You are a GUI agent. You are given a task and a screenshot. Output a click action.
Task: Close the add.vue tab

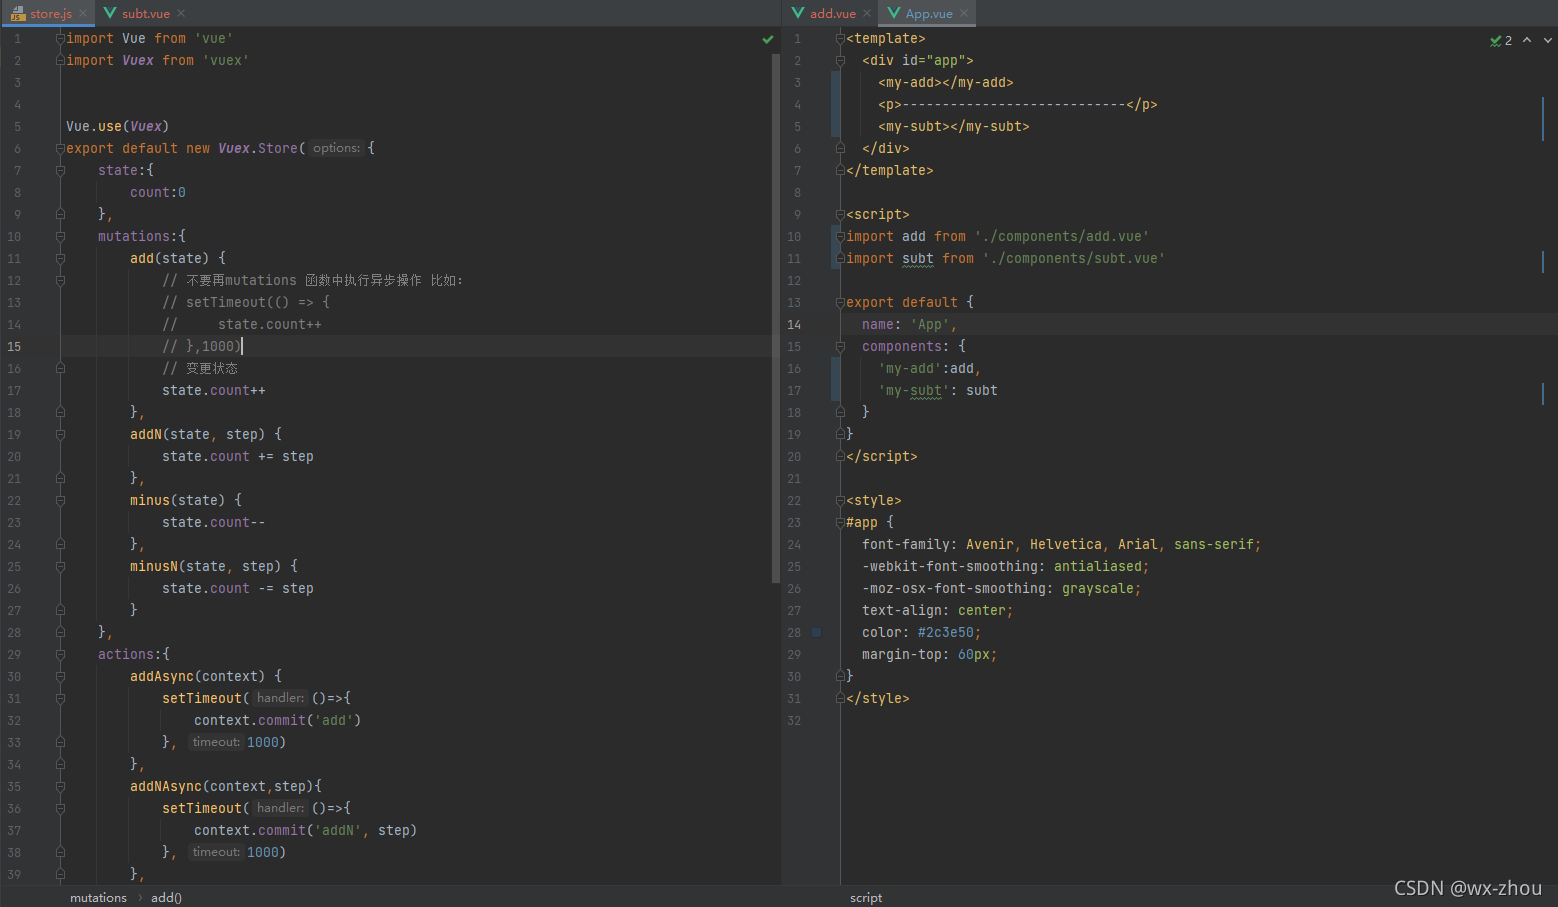coord(867,13)
